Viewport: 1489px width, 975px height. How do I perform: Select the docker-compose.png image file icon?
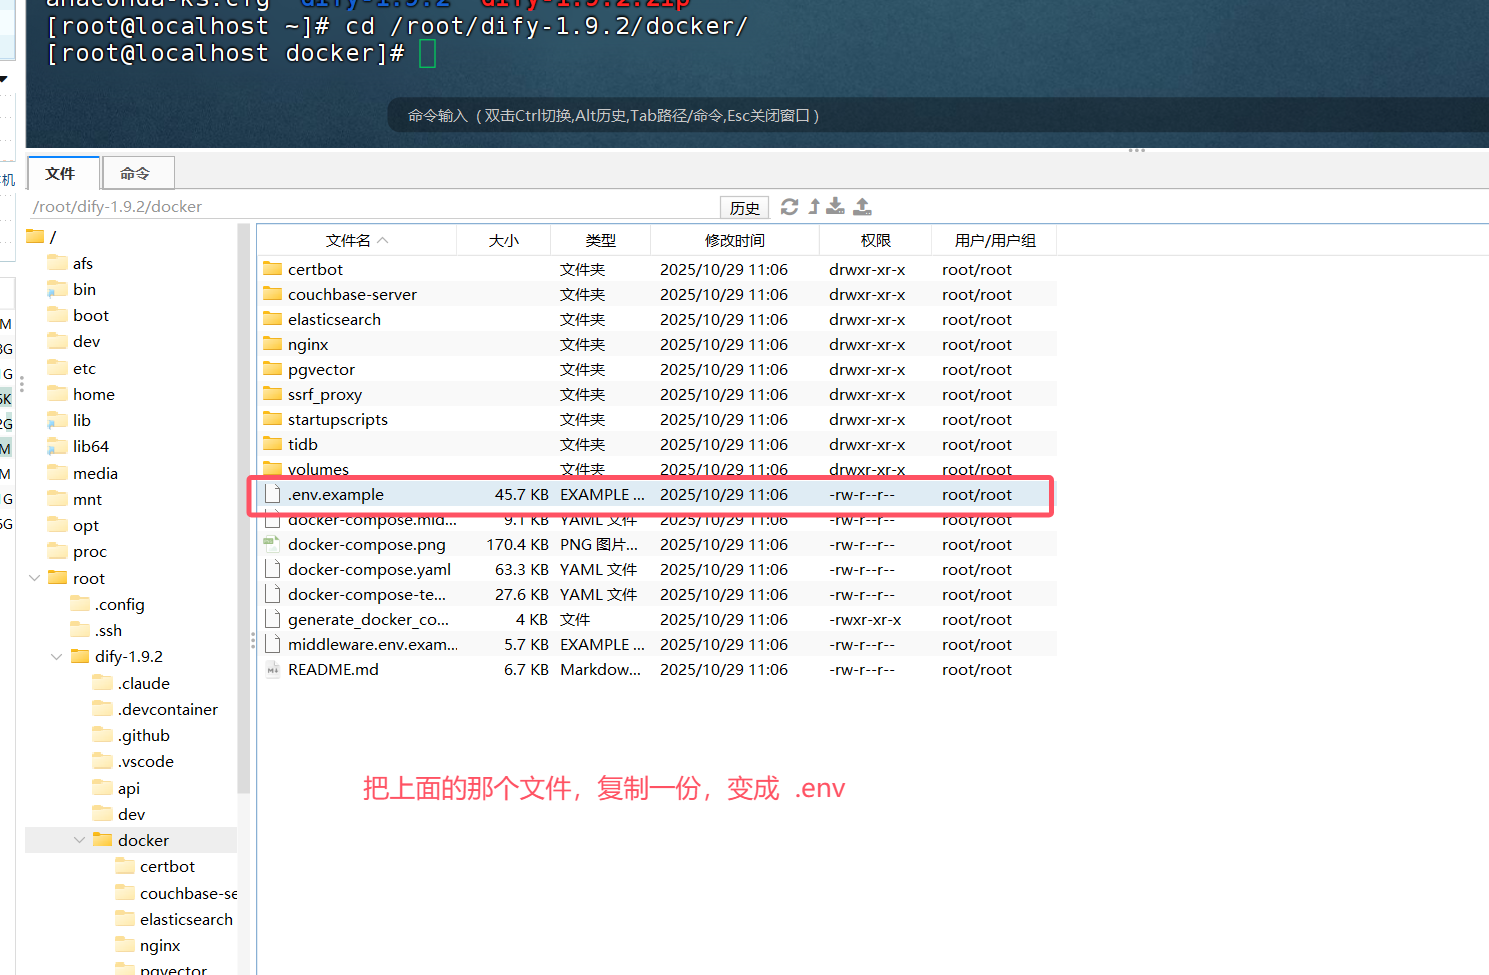point(272,545)
